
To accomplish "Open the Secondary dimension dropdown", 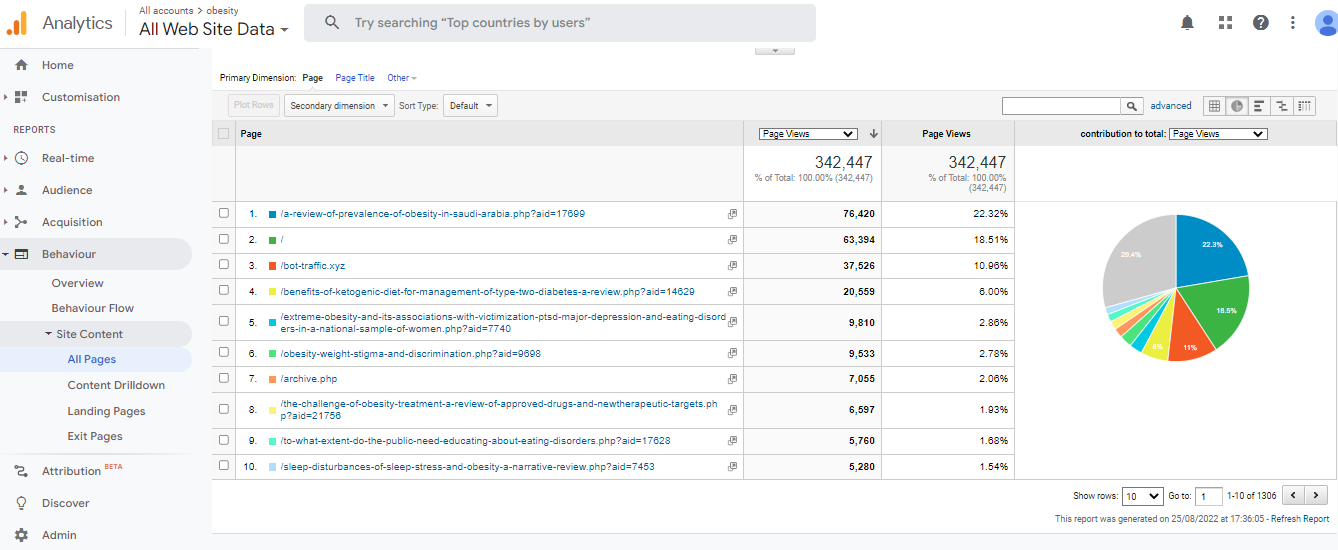I will (338, 106).
